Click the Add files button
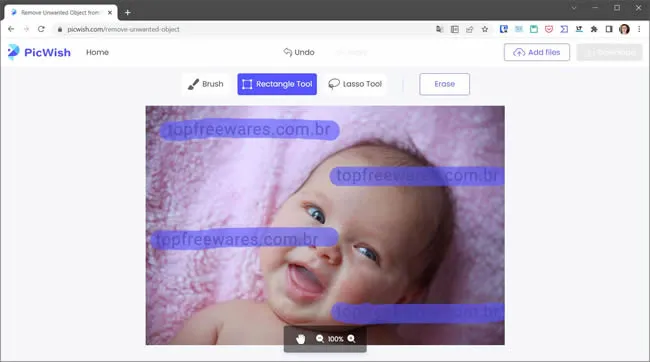The image size is (650, 362). pos(536,52)
